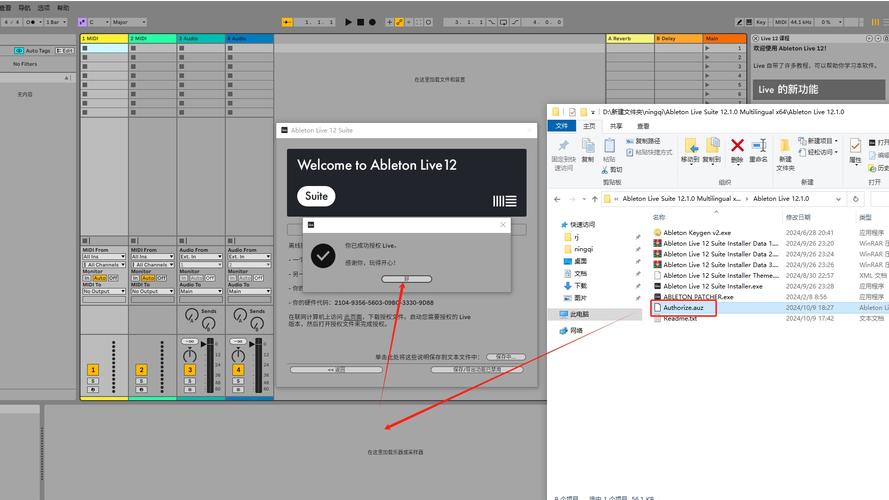889x500 pixels.
Task: Toggle the purple Scale Mode button
Action: 82,22
